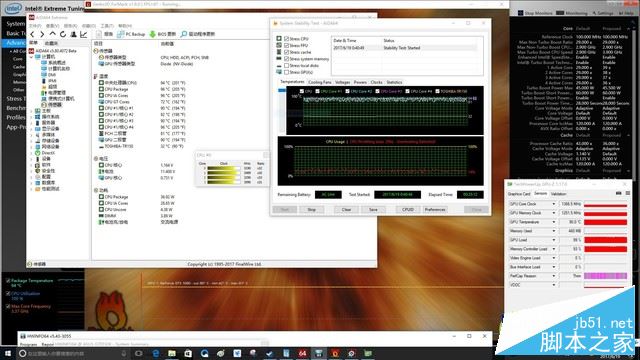Toggle Stress CPU checkbox

point(287,39)
